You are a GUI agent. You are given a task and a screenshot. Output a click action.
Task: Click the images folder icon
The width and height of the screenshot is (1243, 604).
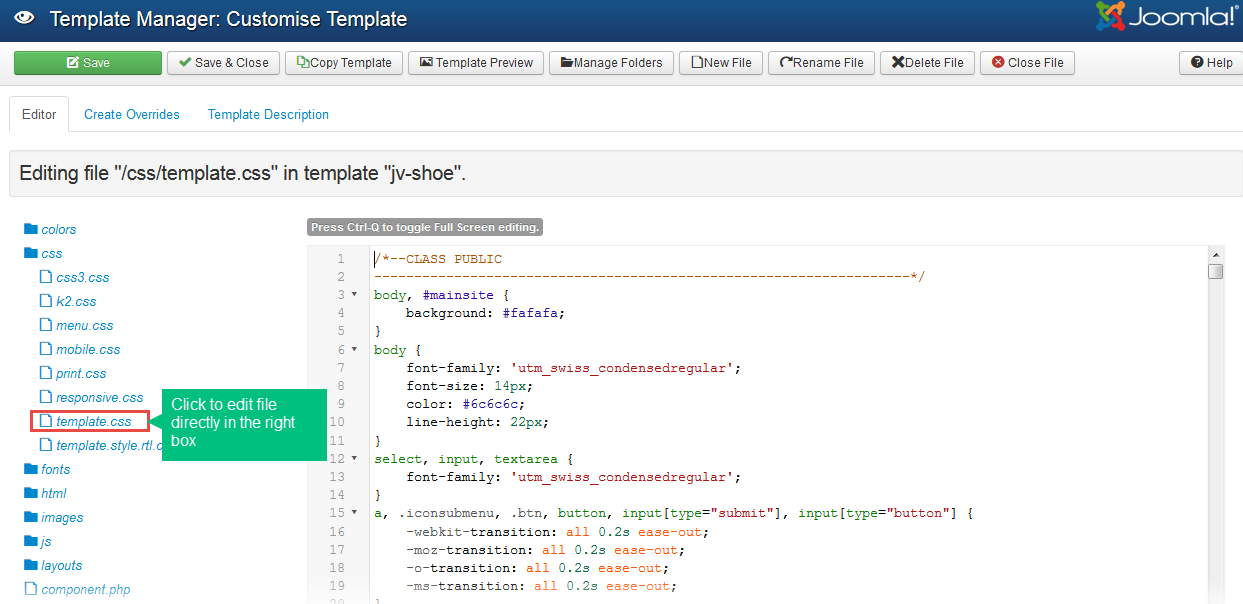pos(30,517)
